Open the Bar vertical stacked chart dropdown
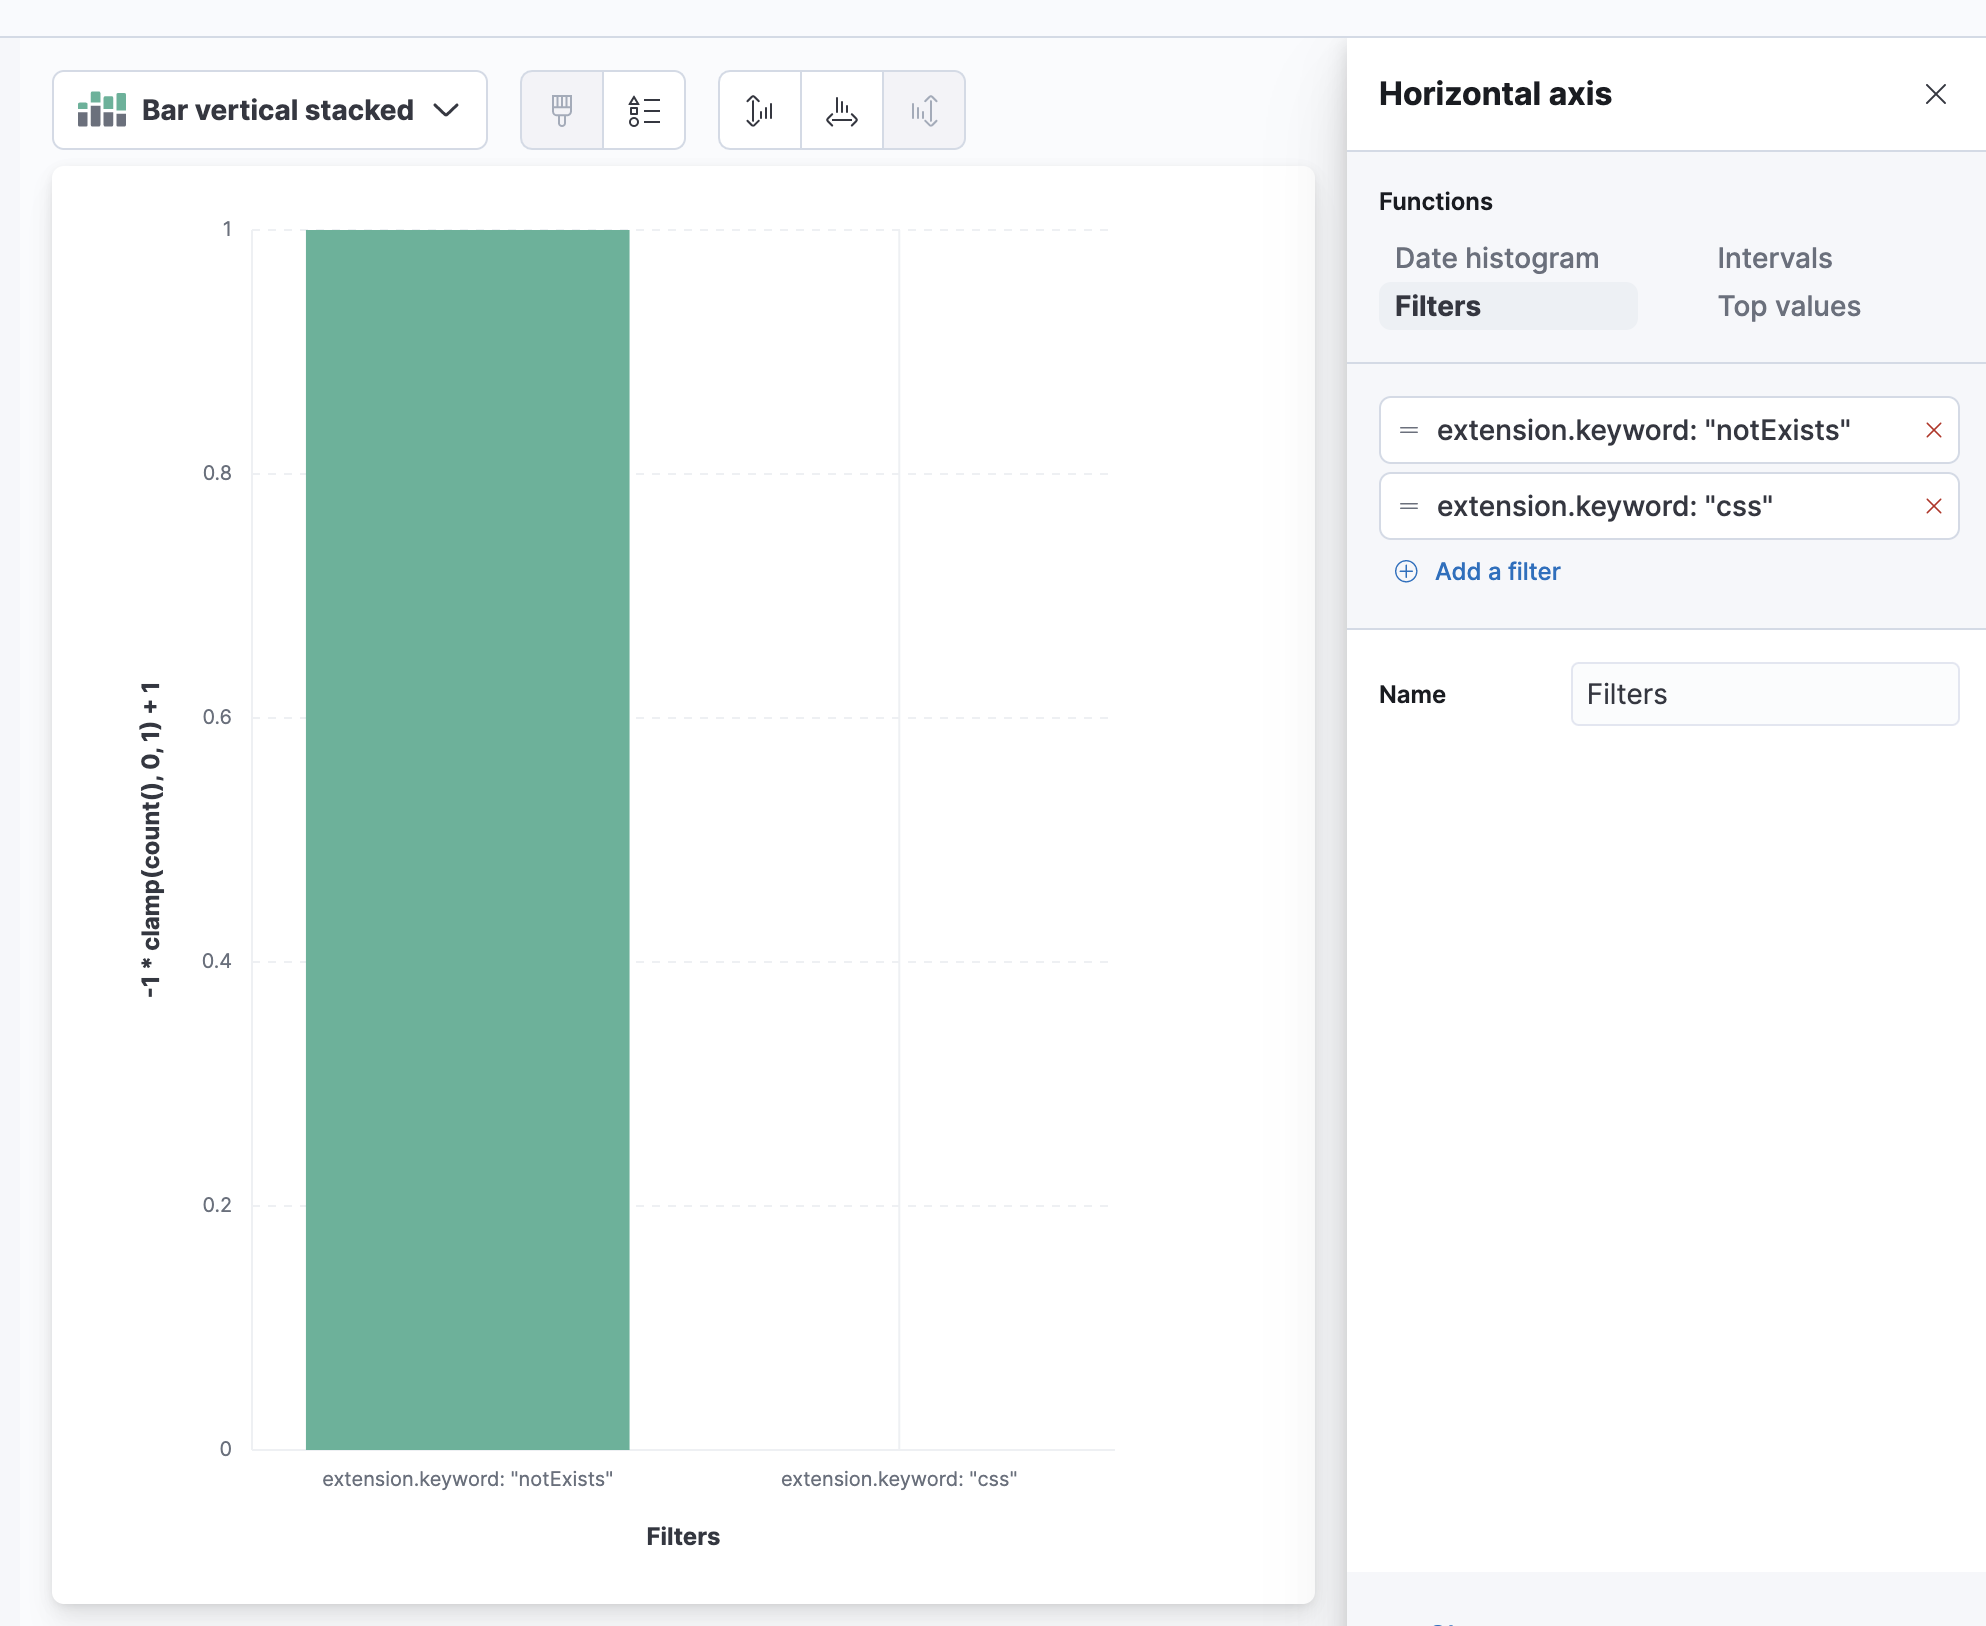This screenshot has height=1626, width=1986. 270,110
